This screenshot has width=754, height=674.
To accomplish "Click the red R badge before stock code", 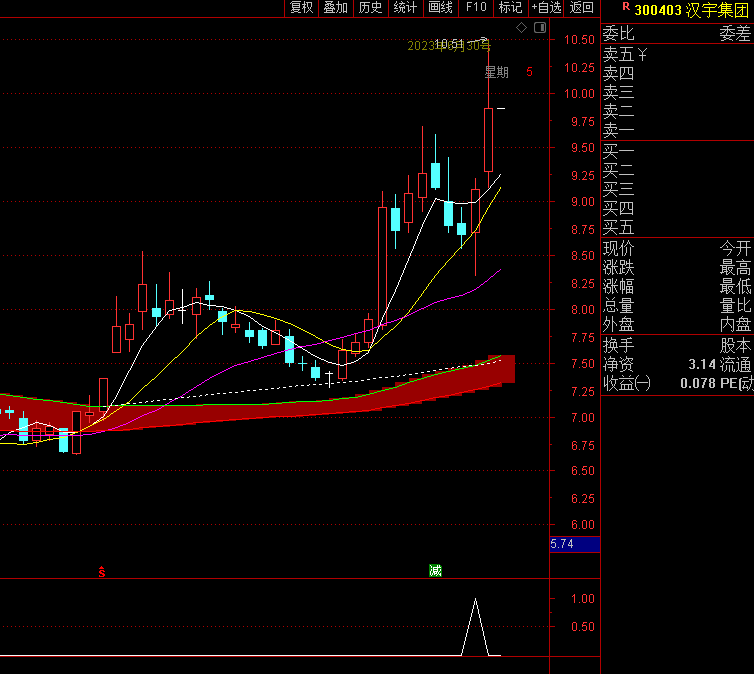I will tap(626, 7).
